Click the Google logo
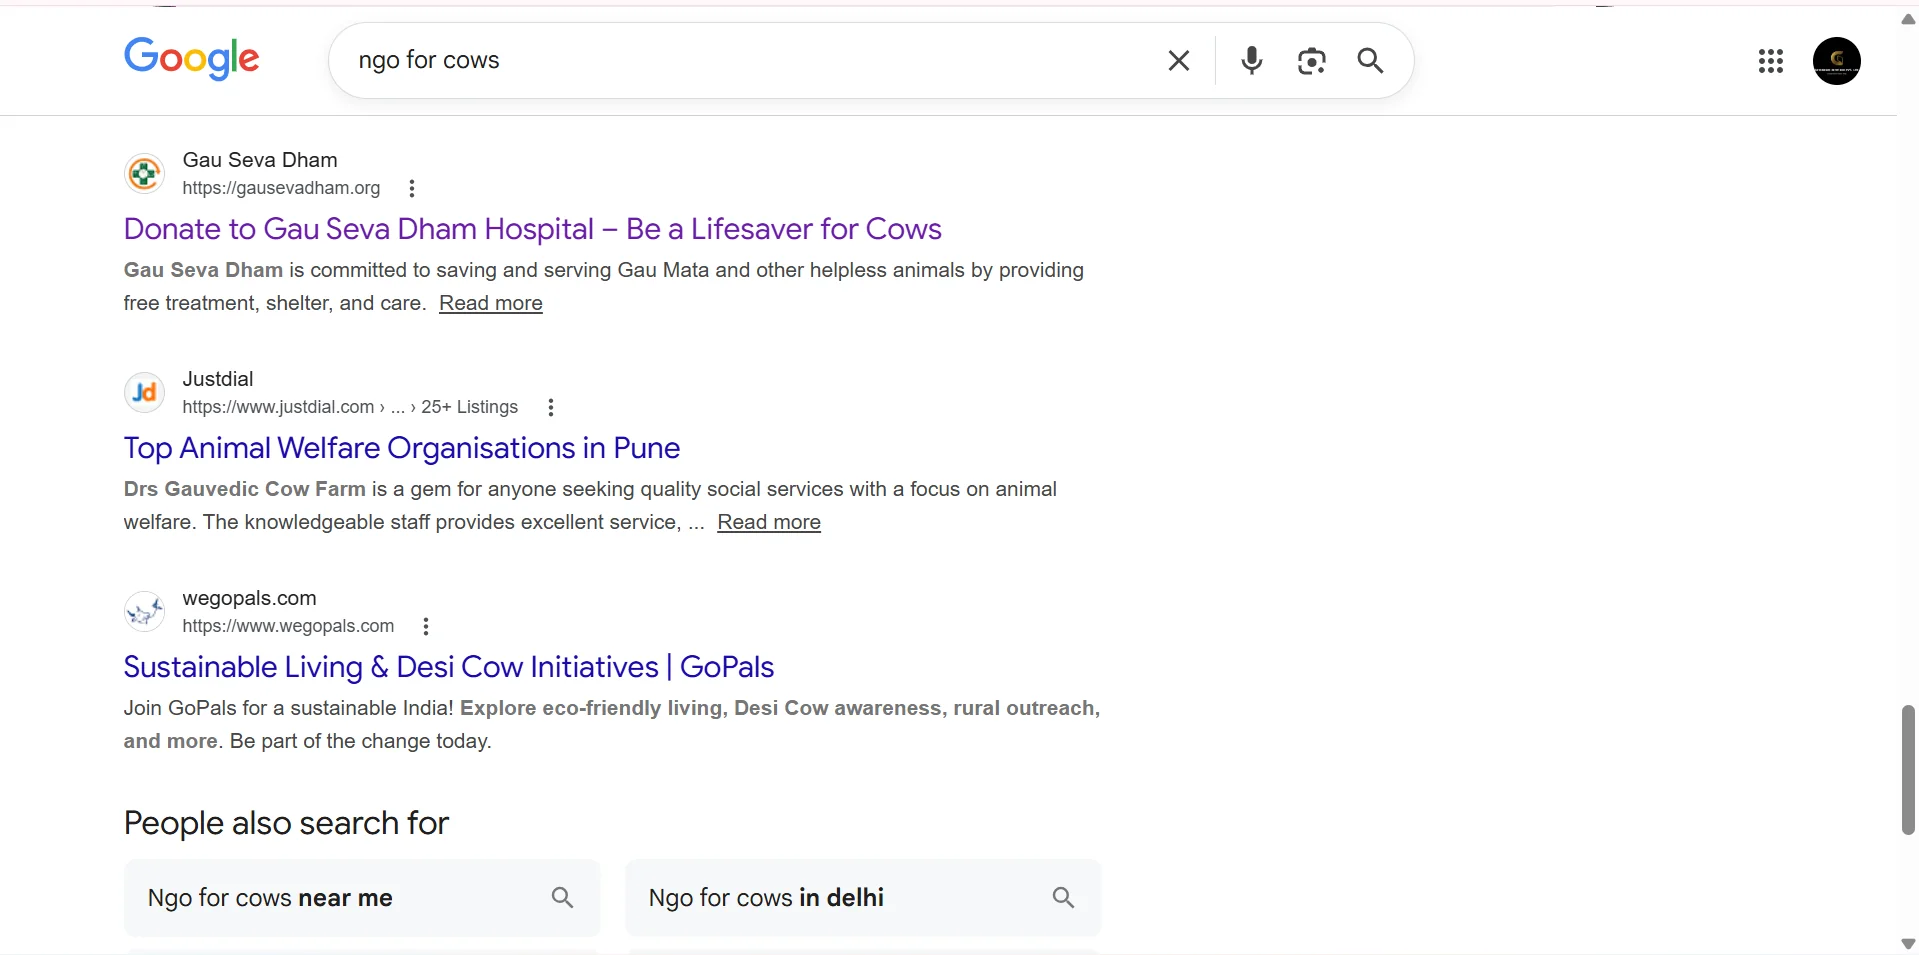Screen dimensions: 1919x955 coord(191,59)
